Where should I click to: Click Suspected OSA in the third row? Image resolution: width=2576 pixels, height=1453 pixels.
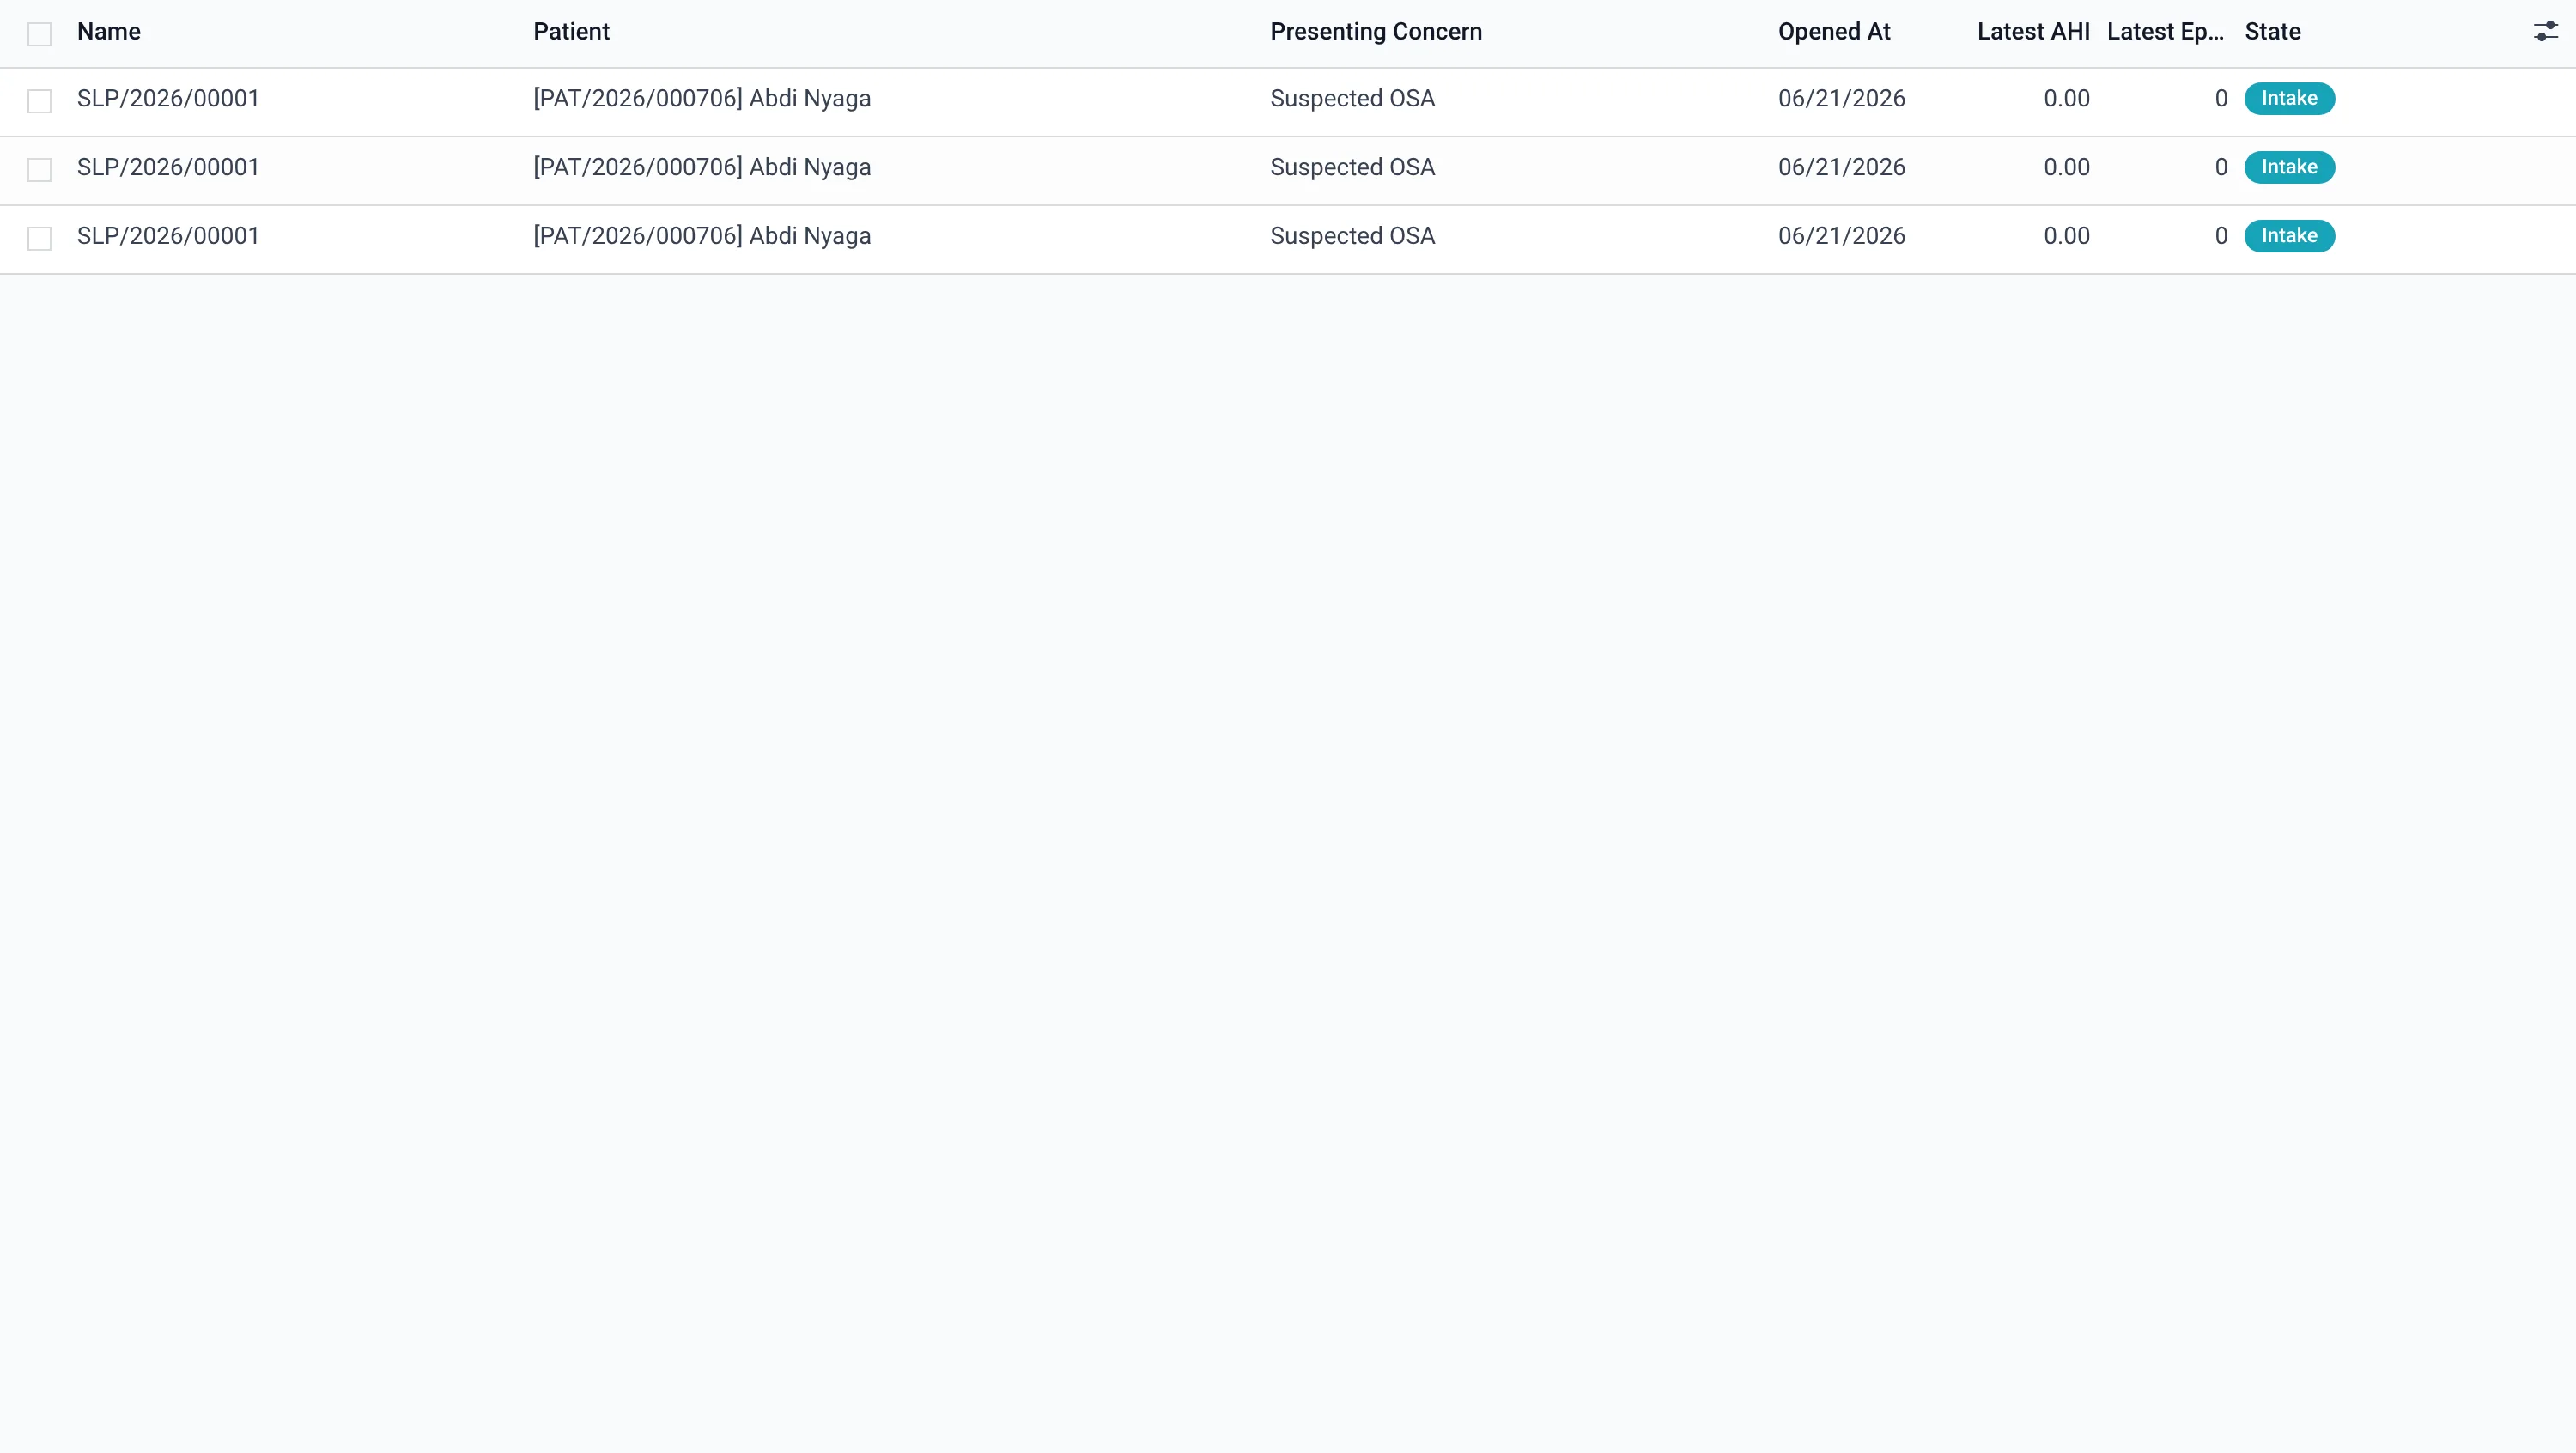(x=1352, y=236)
